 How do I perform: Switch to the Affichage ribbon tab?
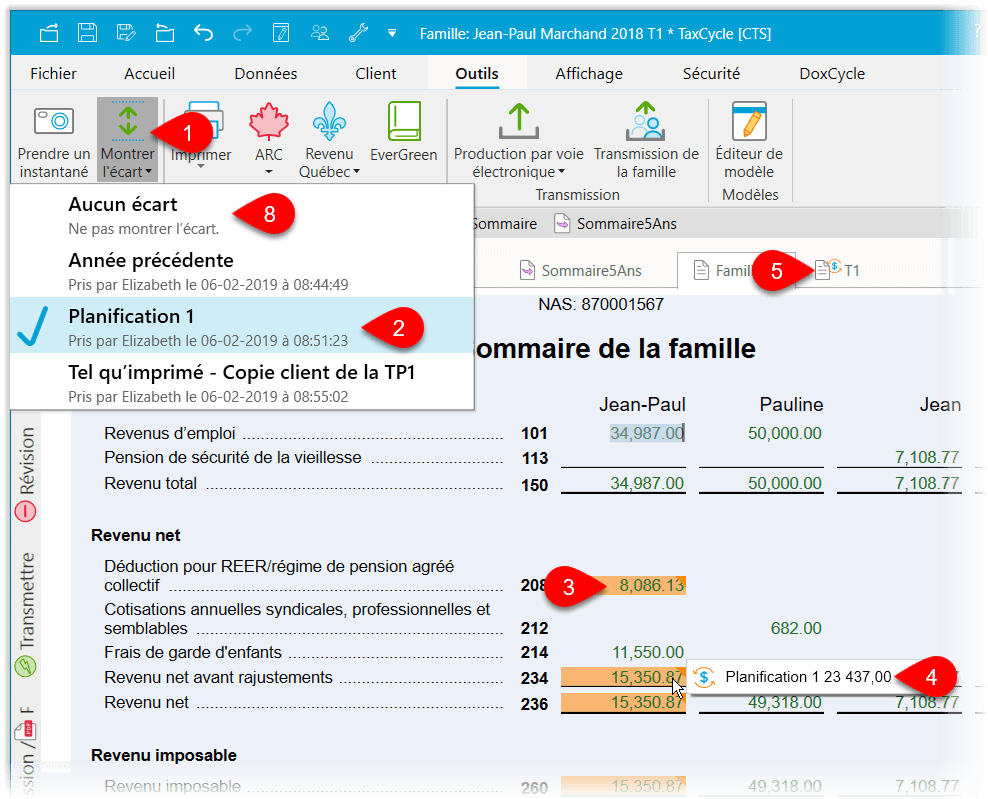[589, 74]
